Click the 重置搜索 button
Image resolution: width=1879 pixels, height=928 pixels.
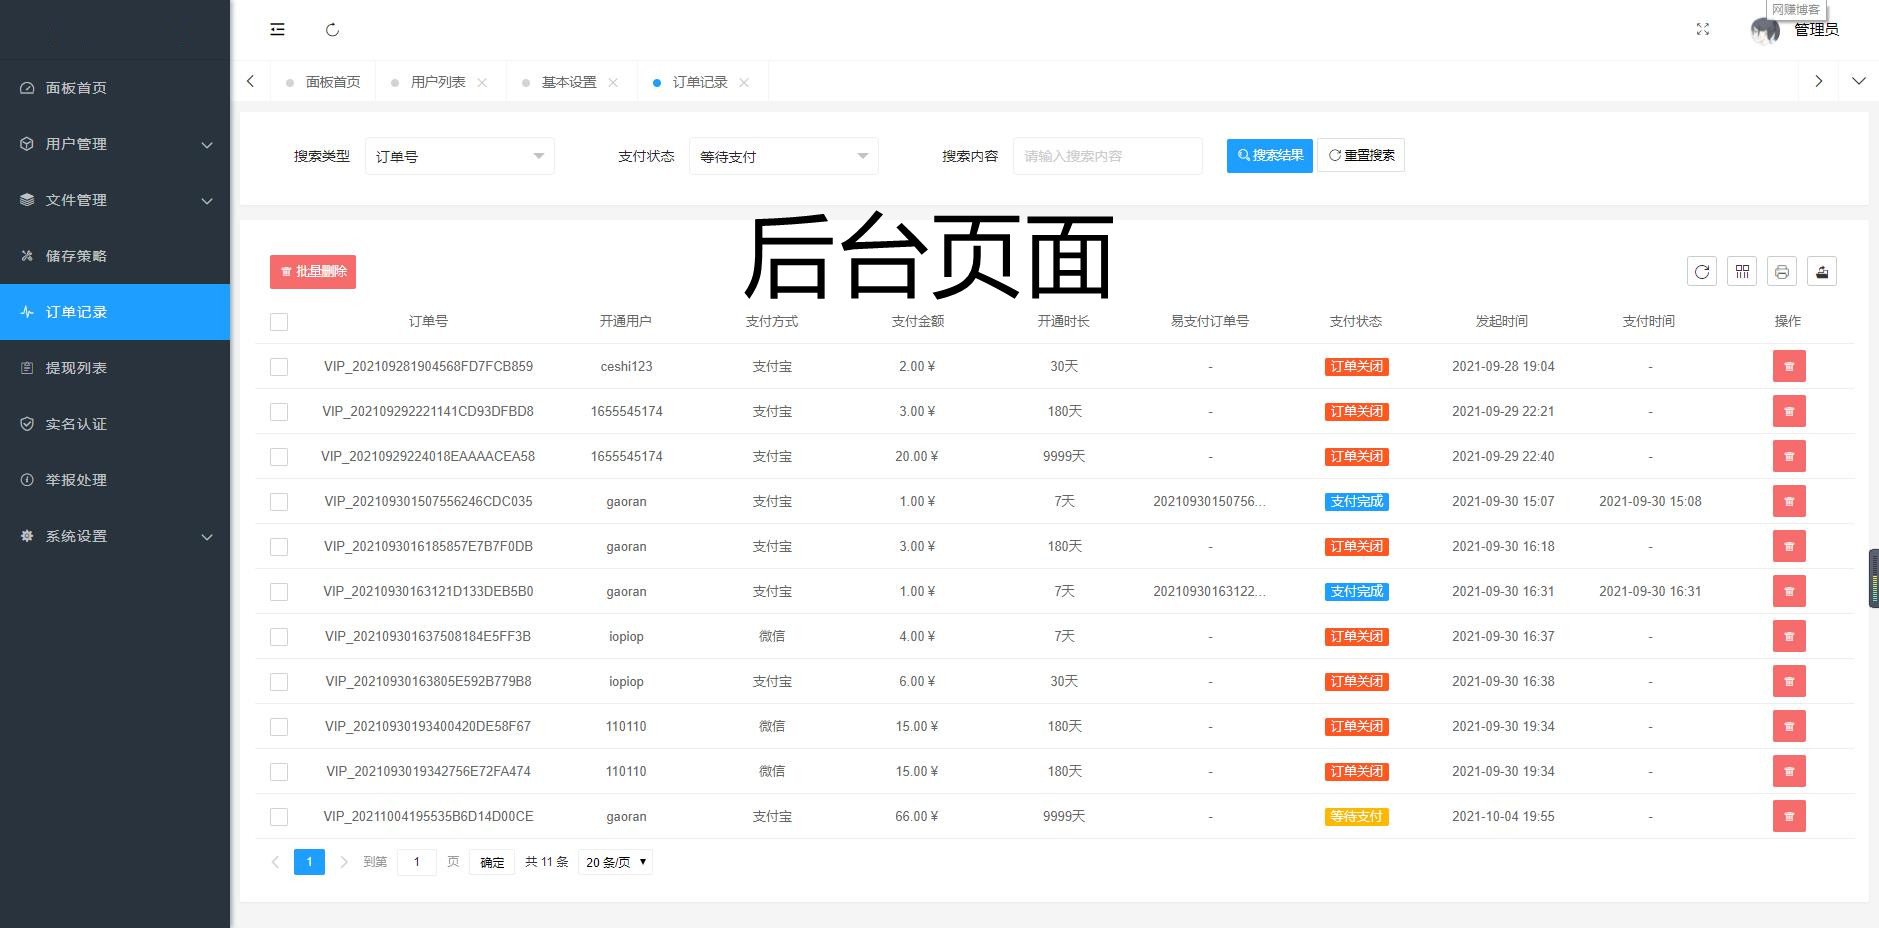point(1361,155)
